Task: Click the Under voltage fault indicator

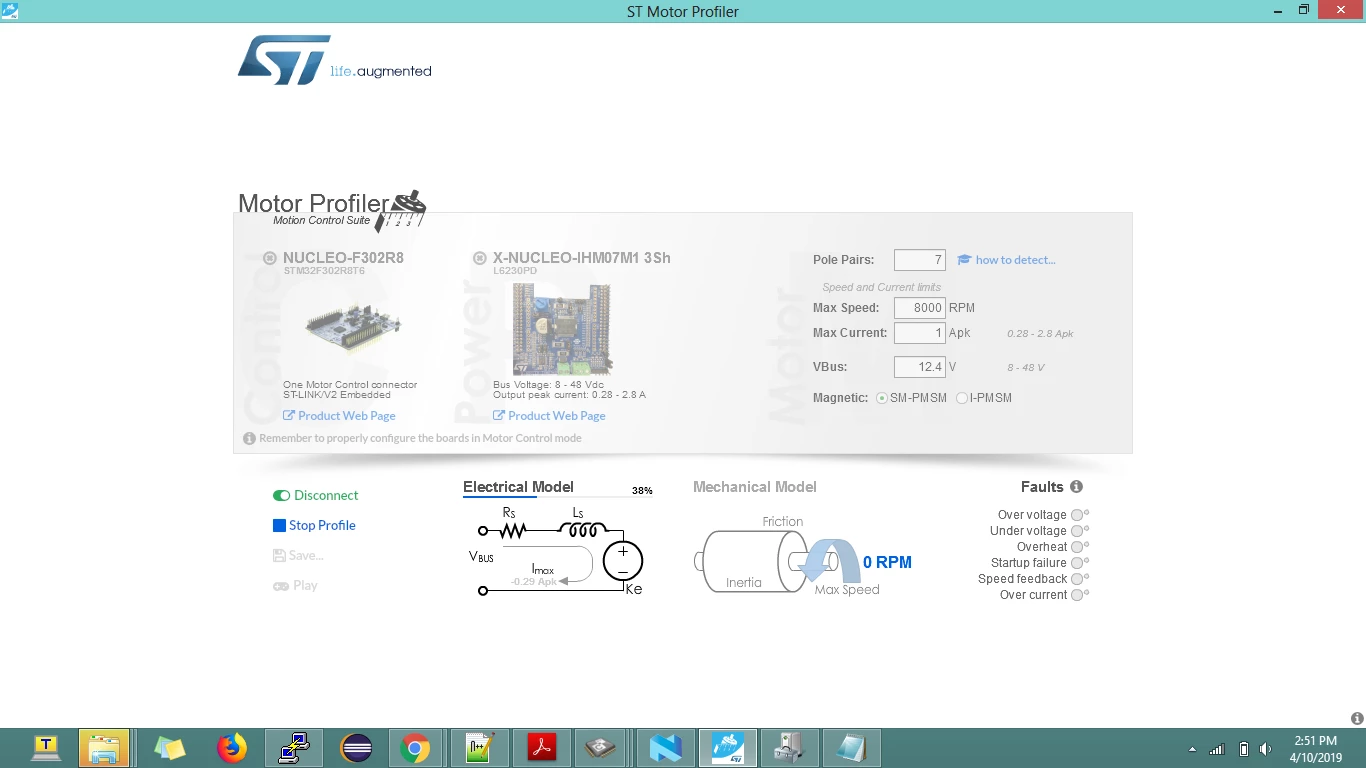Action: click(1077, 531)
